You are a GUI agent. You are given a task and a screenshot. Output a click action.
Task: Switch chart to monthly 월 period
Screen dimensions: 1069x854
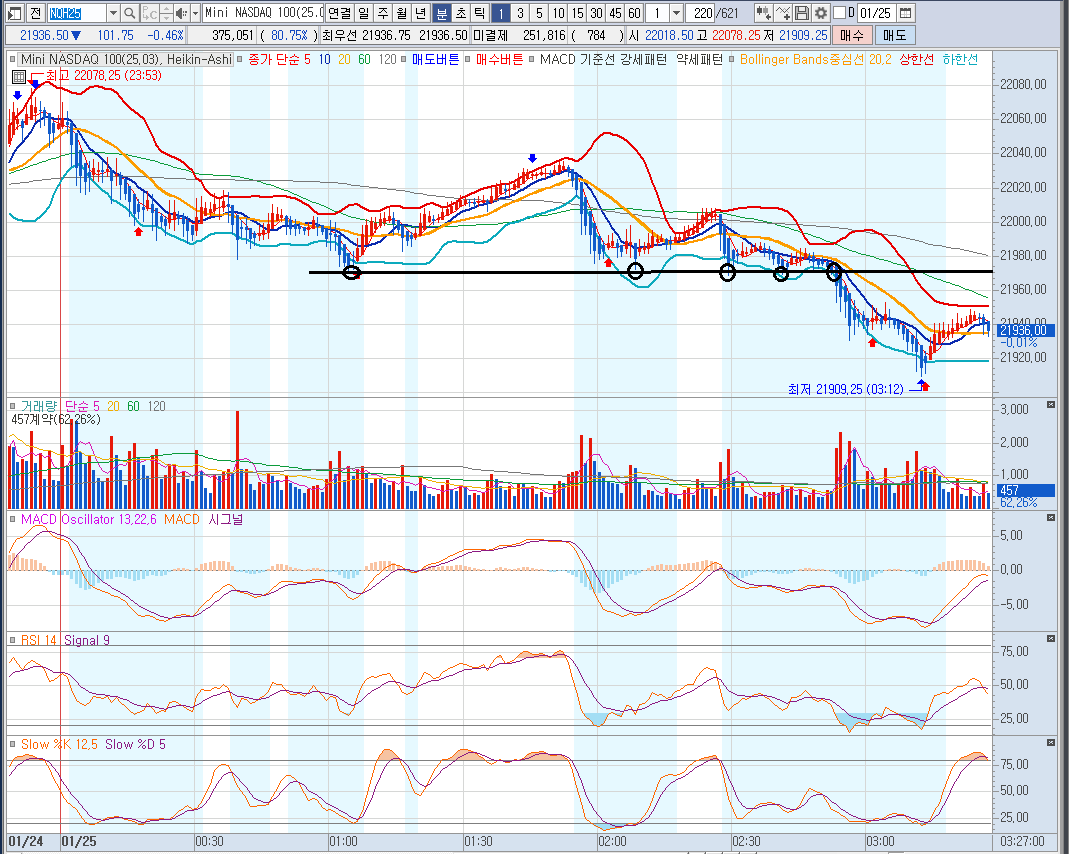click(402, 12)
